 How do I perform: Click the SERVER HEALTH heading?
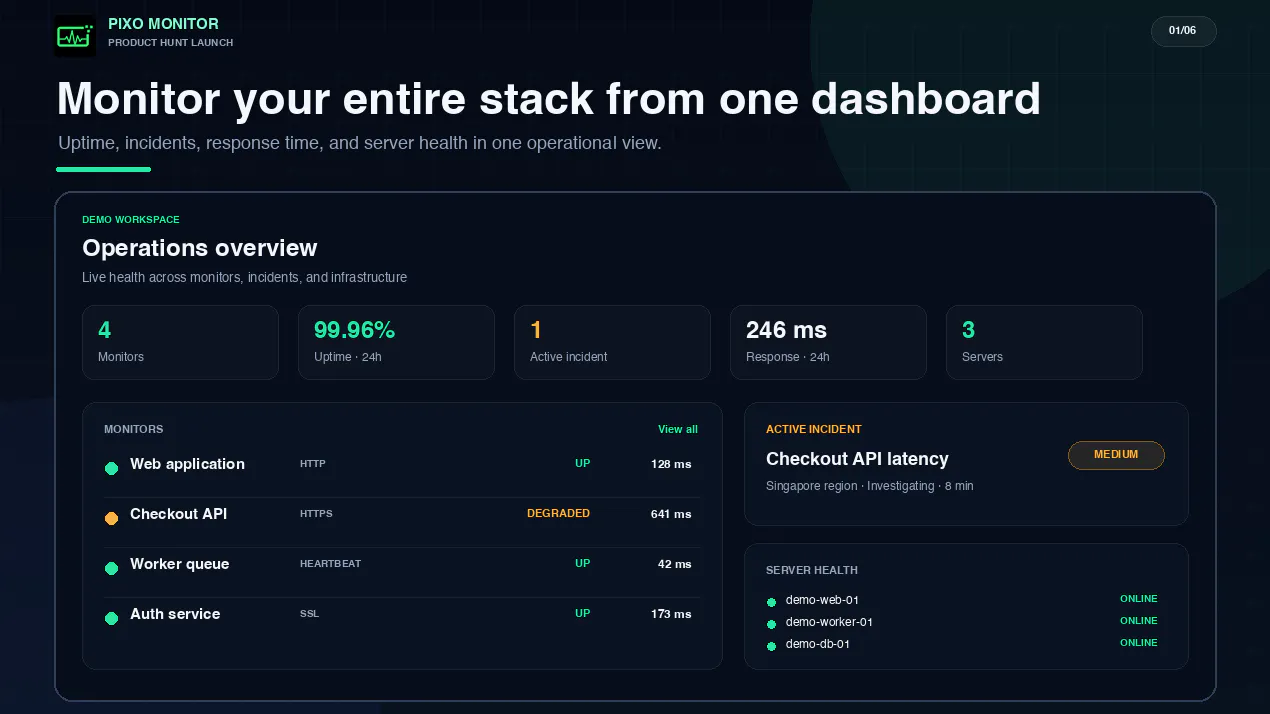tap(812, 570)
